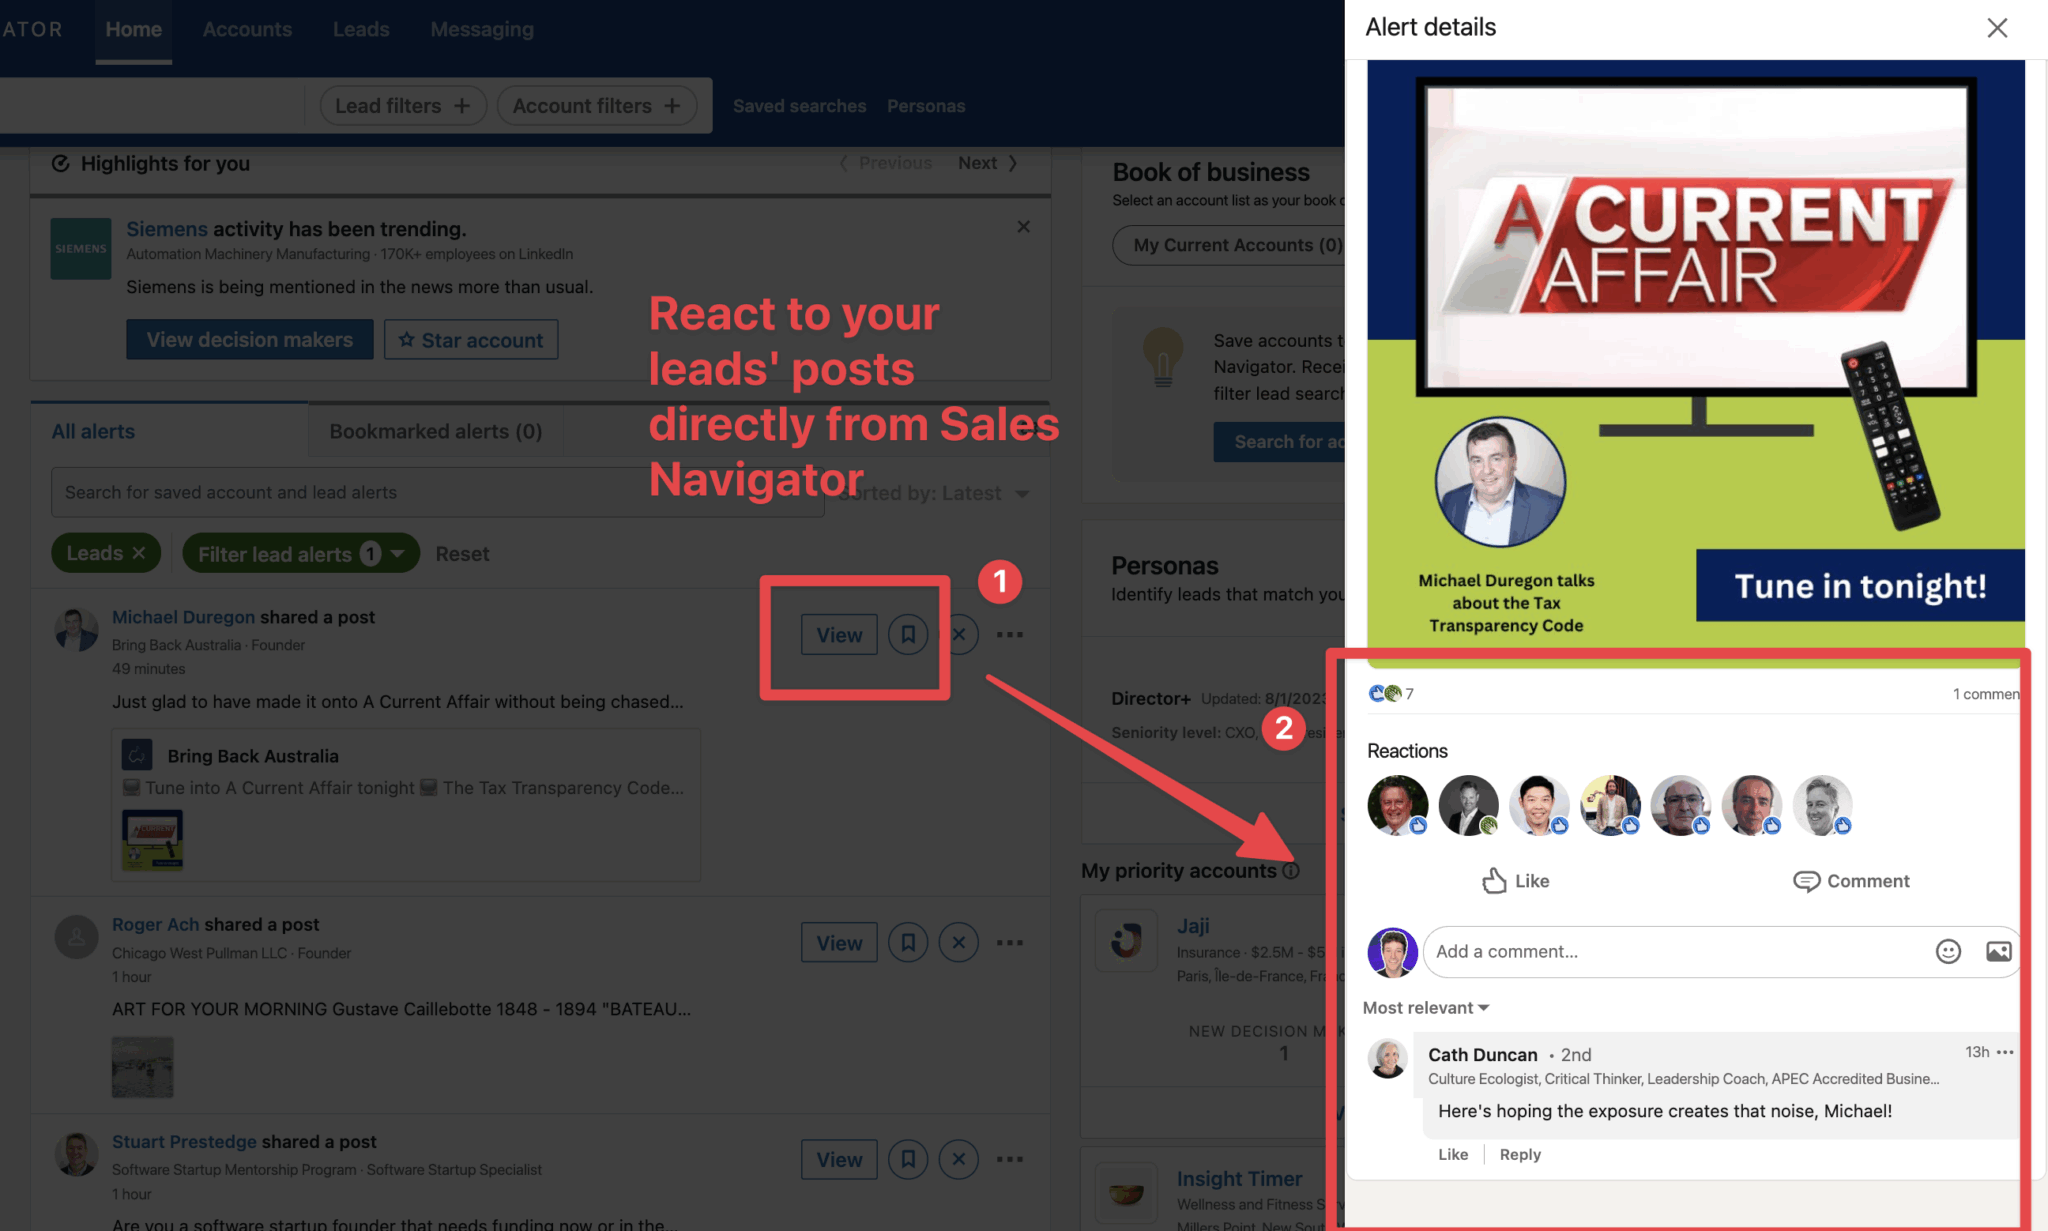Star the Siemens account
Image resolution: width=2048 pixels, height=1231 pixels.
pos(470,339)
